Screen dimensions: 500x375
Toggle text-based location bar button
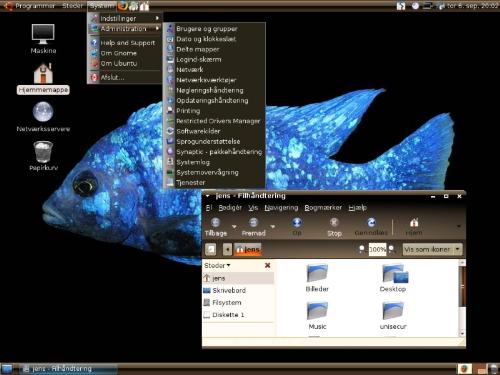tap(211, 249)
